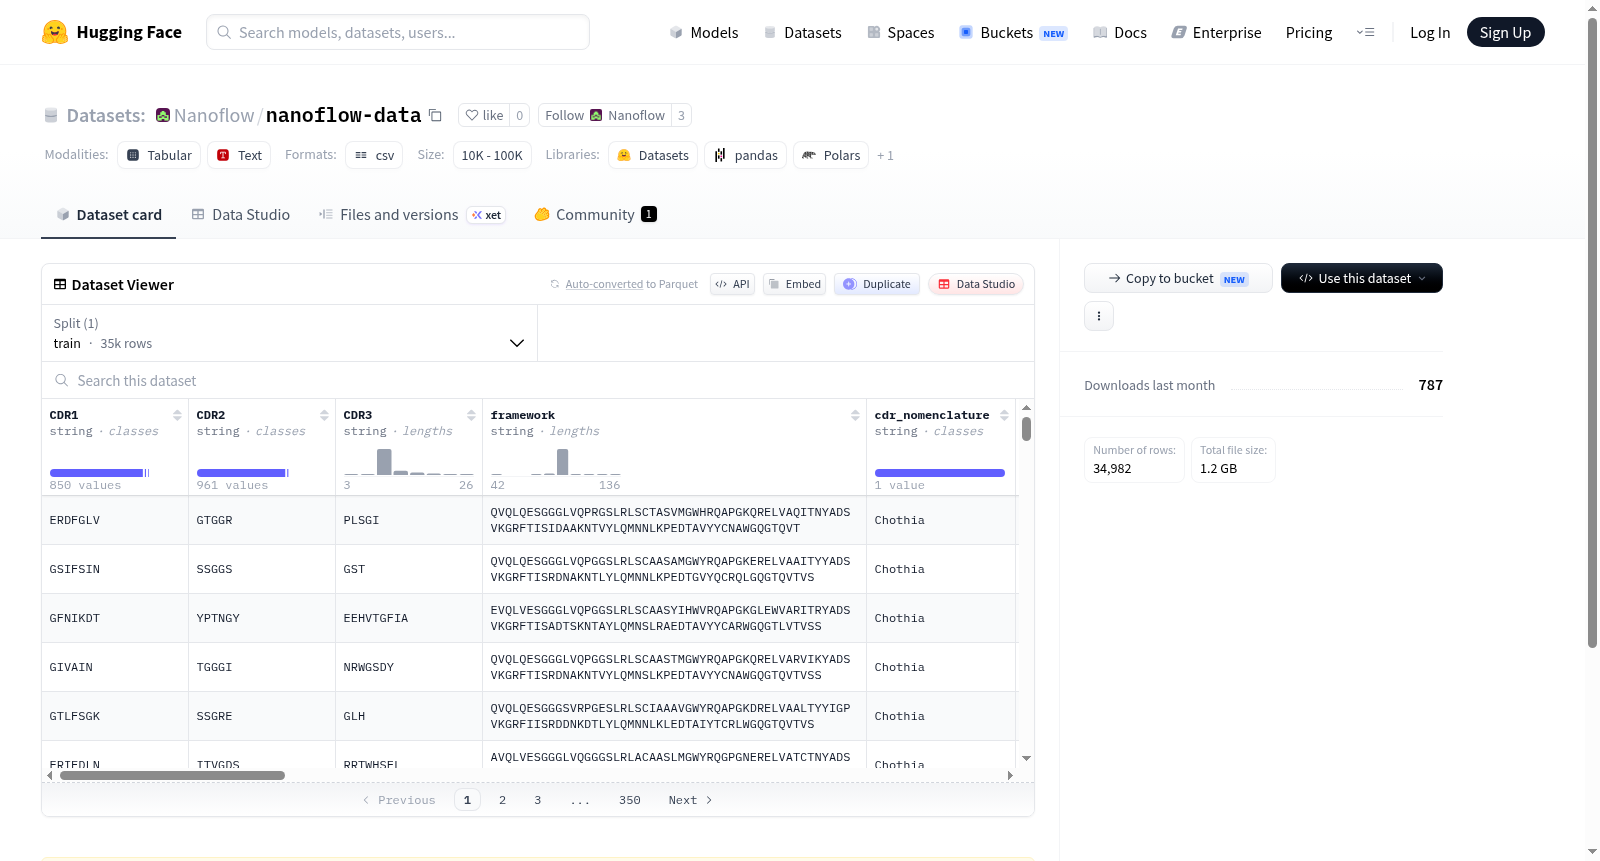Screen dimensions: 1600x861
Task: Open Docs in the top navigation
Action: point(1119,33)
